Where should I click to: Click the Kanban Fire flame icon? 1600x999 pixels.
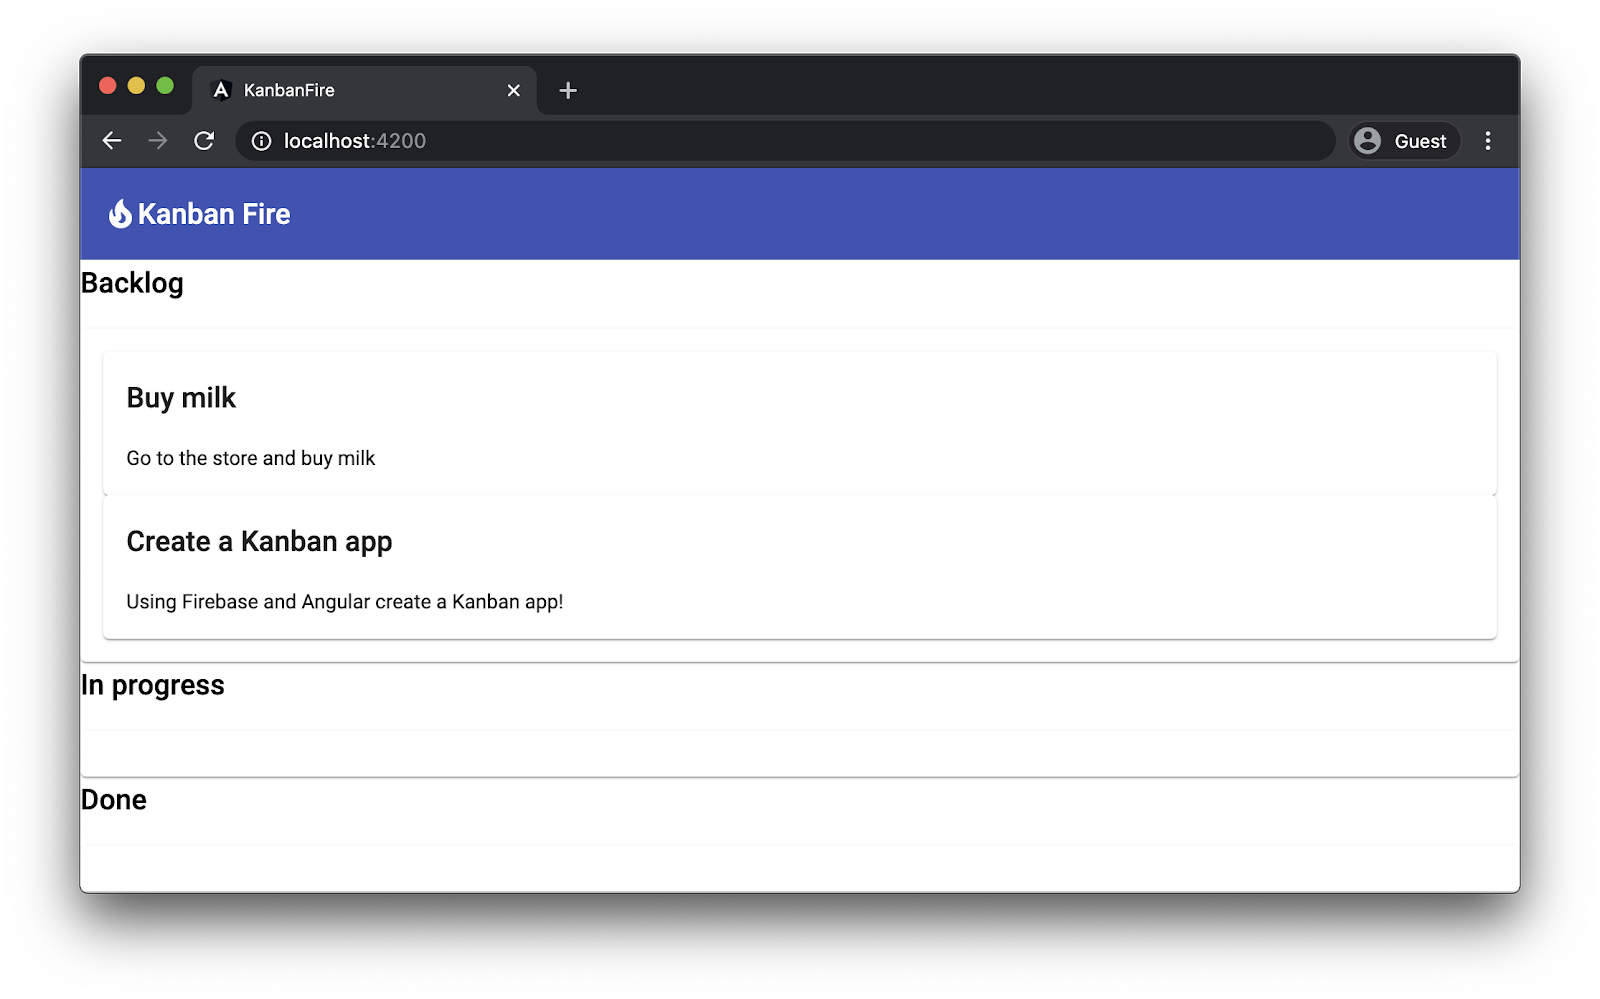tap(120, 213)
